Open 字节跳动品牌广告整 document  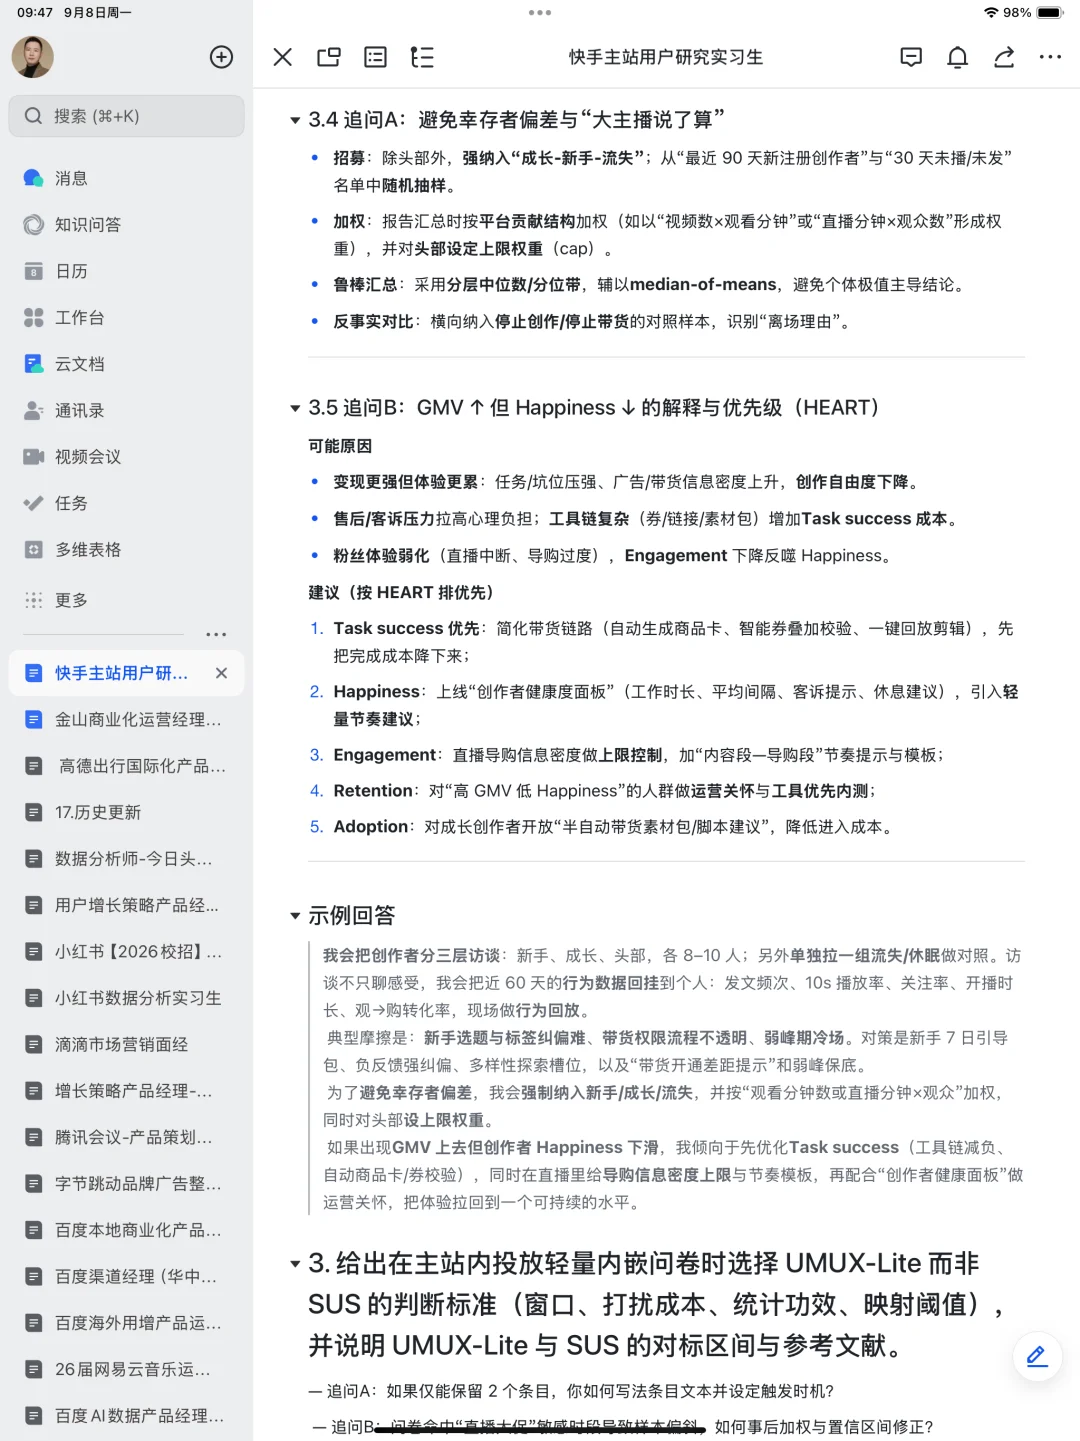click(x=126, y=1184)
